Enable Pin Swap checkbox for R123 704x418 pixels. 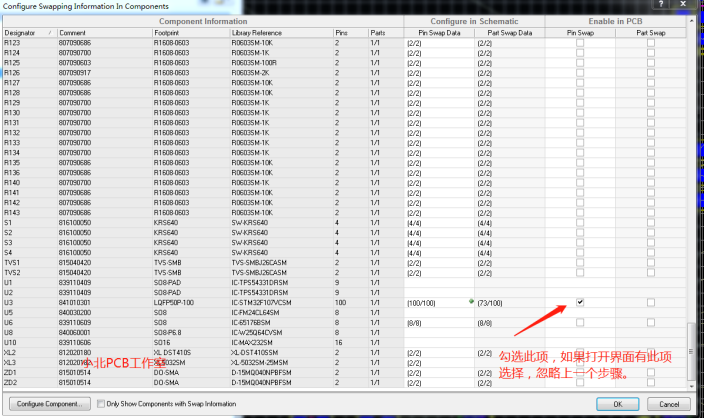pos(580,43)
